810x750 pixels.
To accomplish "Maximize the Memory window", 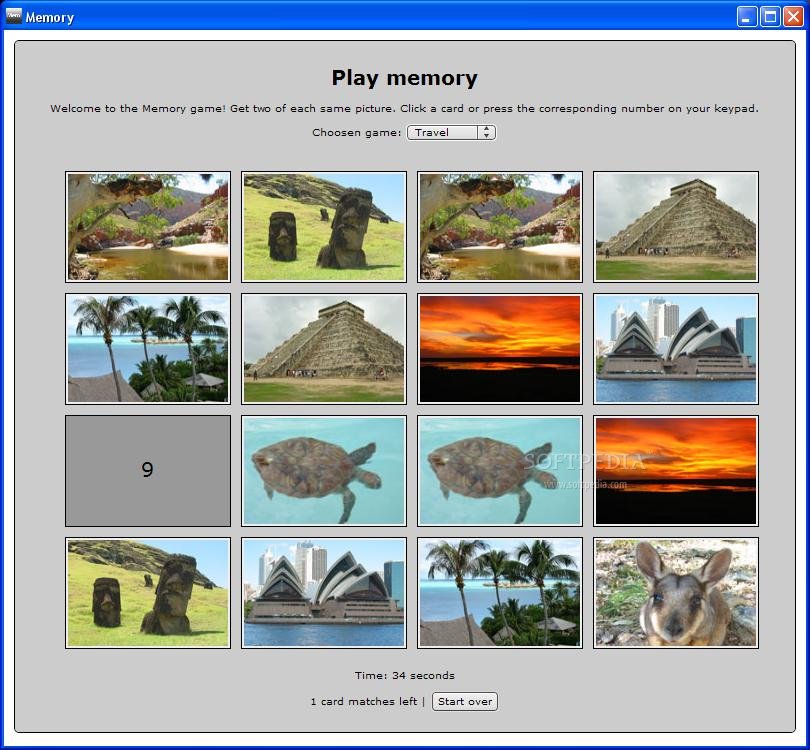I will coord(770,17).
